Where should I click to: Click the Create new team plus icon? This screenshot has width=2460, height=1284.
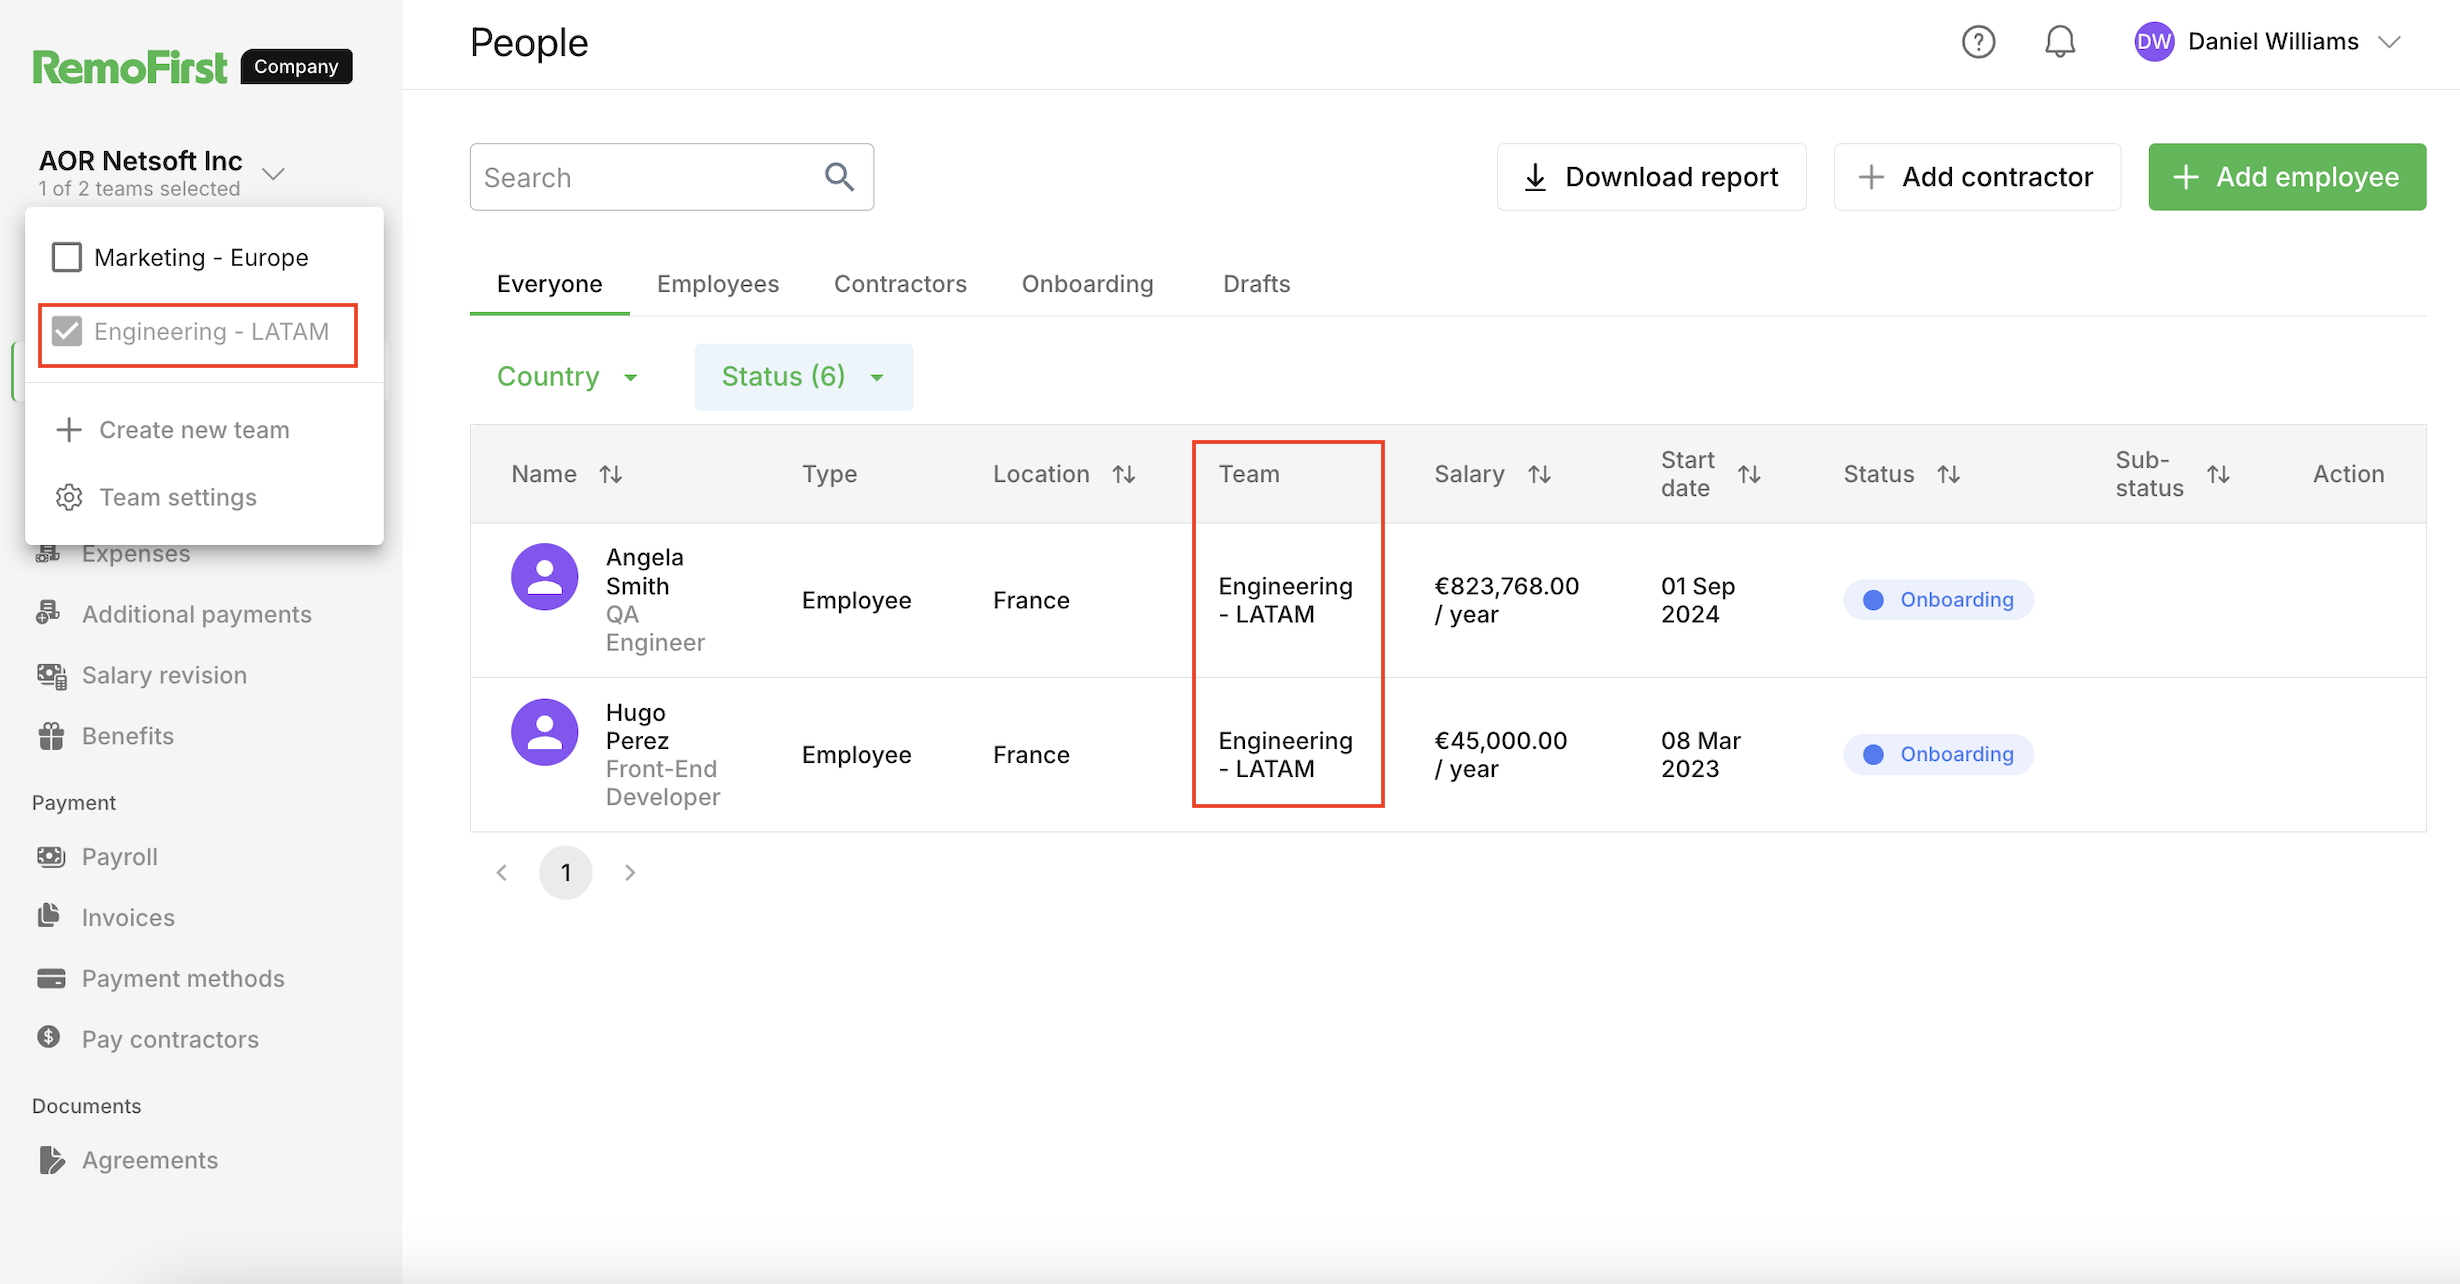tap(69, 430)
